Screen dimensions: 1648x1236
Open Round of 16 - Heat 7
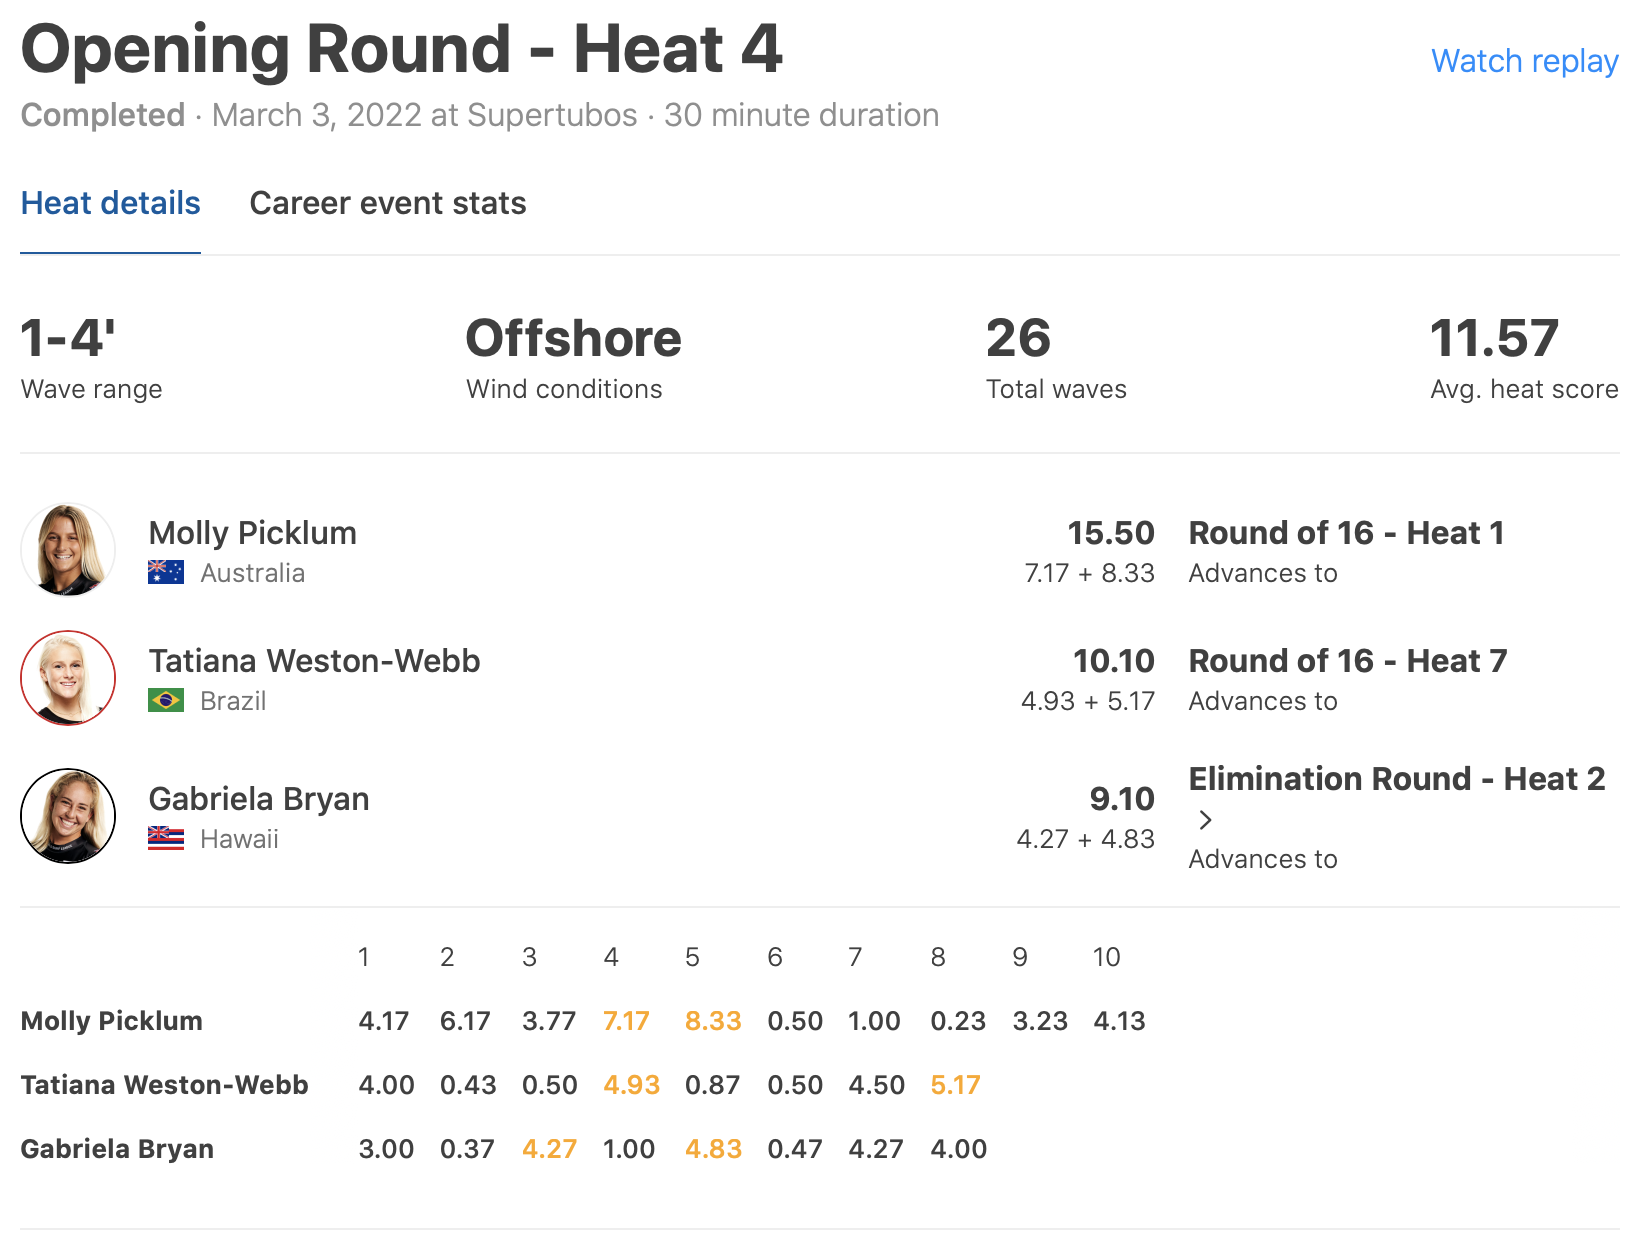(1347, 661)
